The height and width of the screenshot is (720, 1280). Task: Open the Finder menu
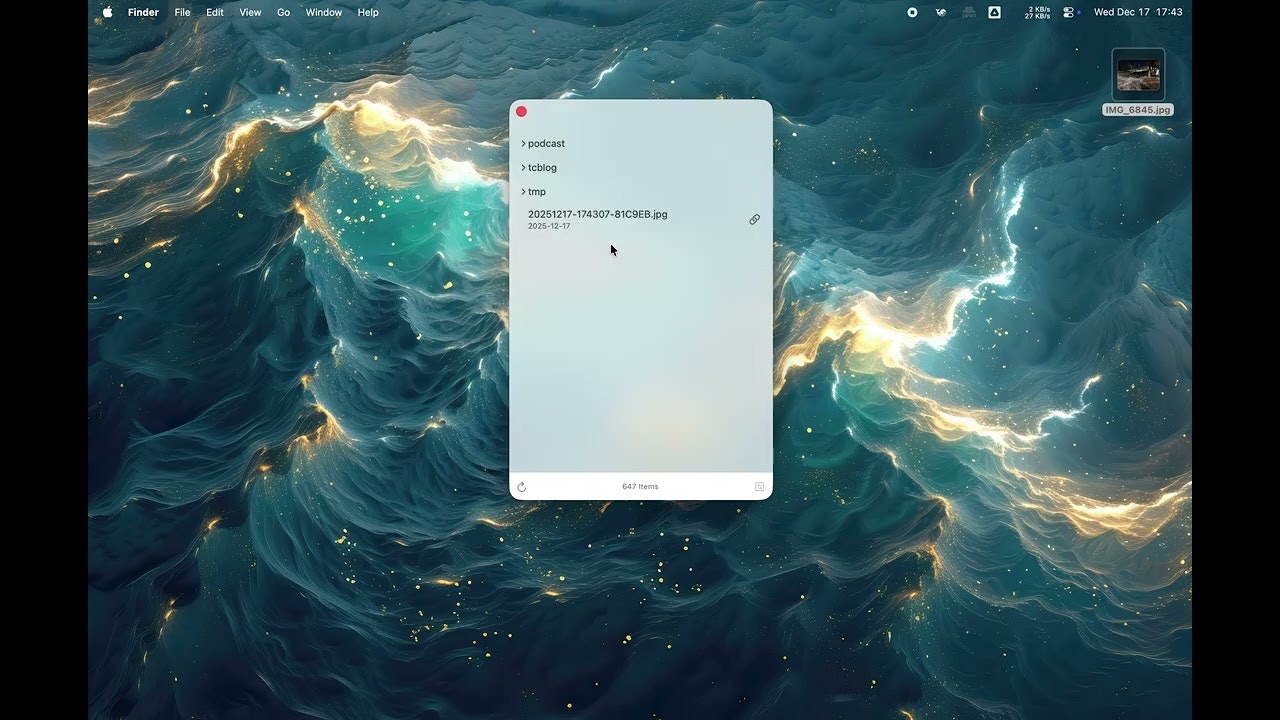tap(143, 12)
